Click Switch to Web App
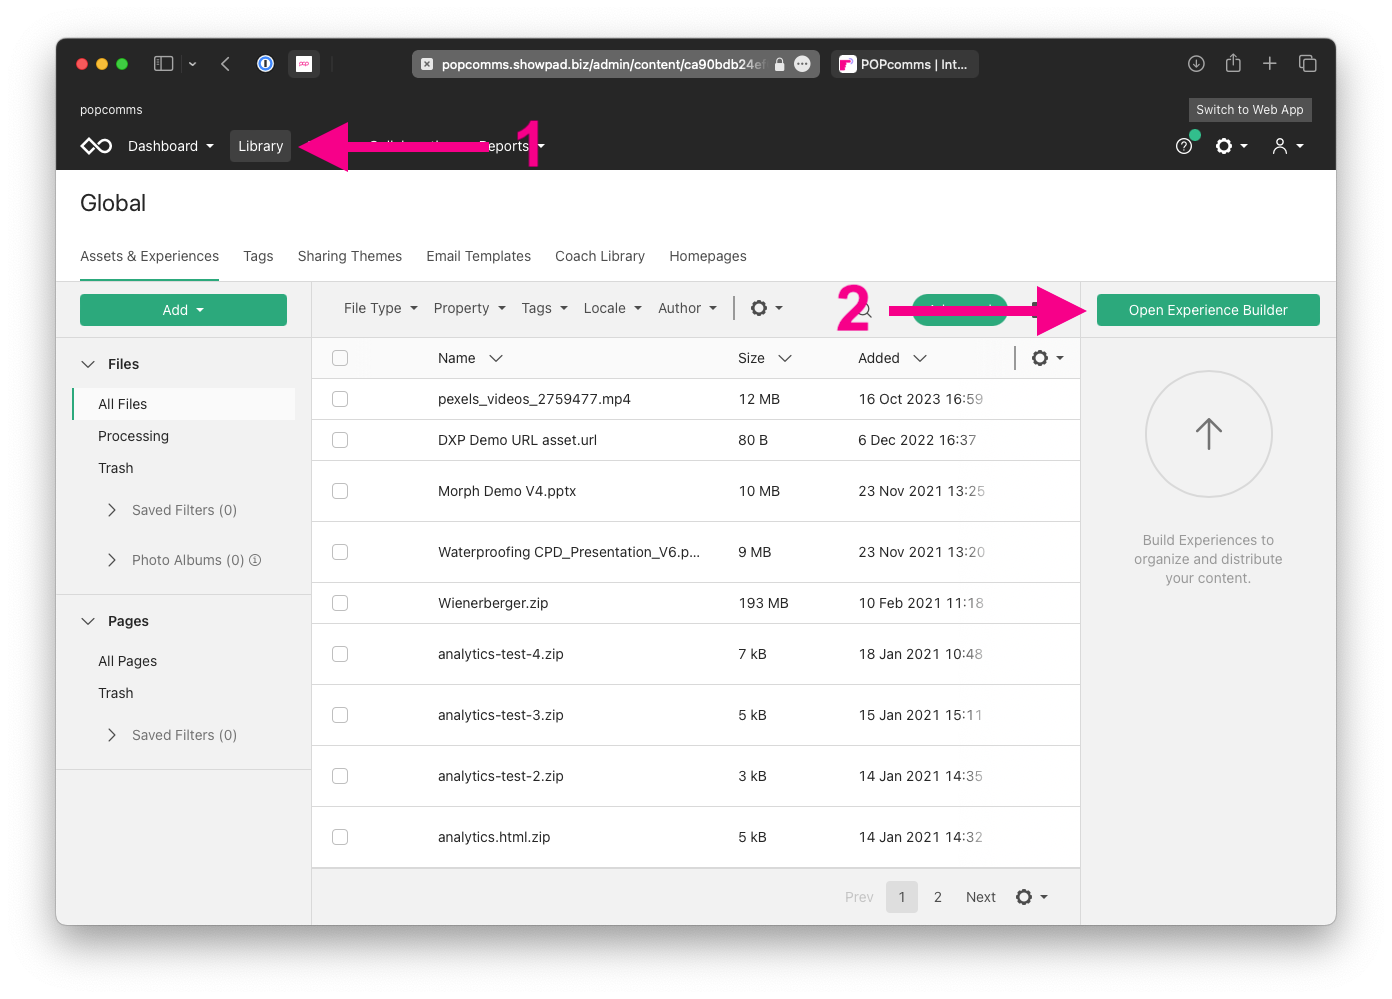 (x=1249, y=110)
